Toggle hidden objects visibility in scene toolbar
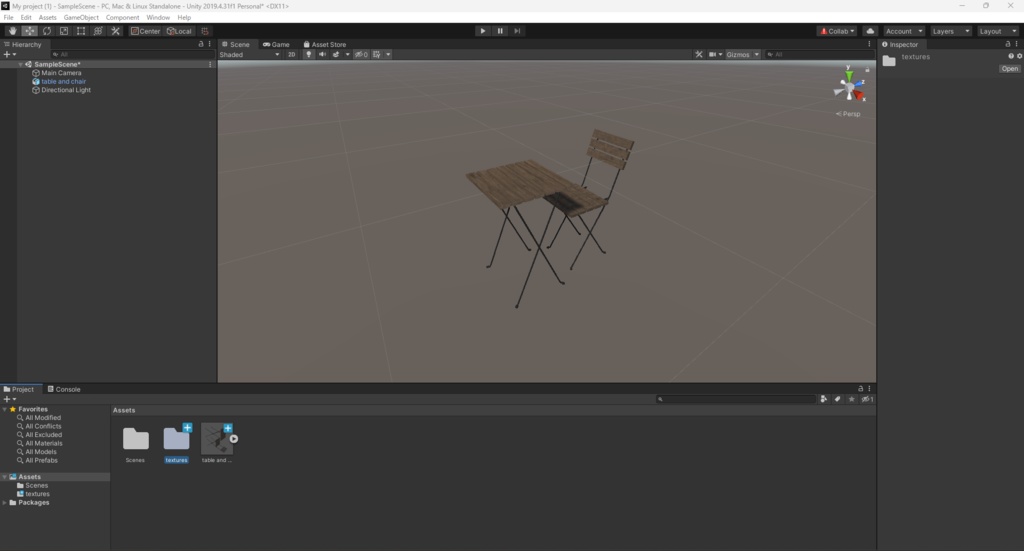Viewport: 1024px width, 551px height. tap(361, 54)
